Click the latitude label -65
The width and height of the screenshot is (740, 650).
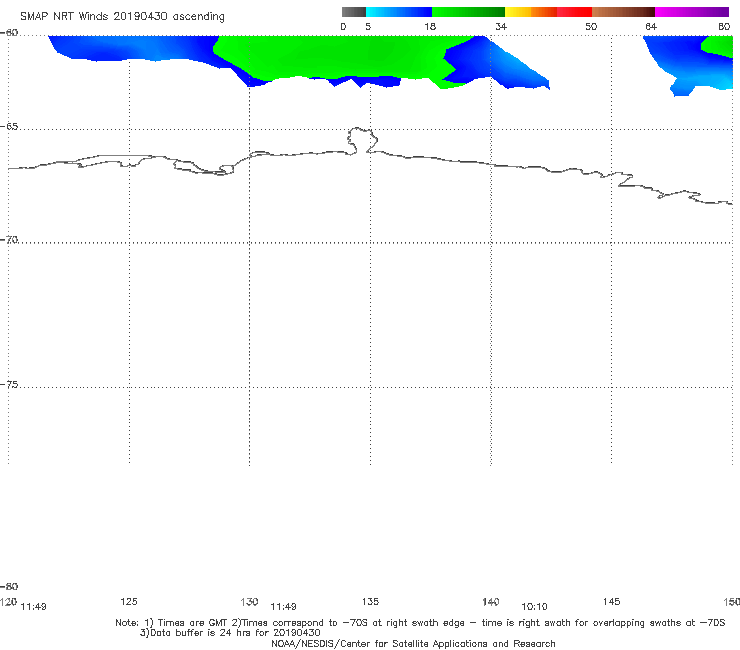[x=9, y=127]
